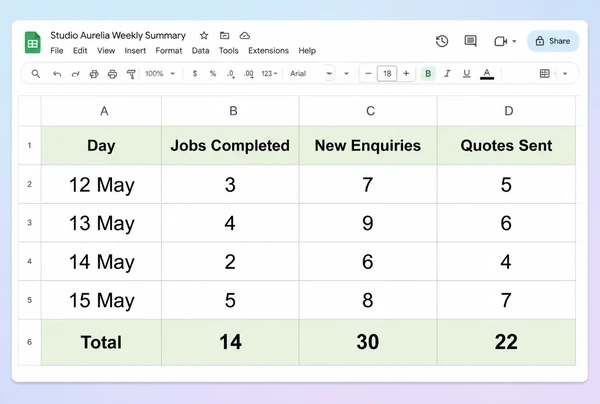The height and width of the screenshot is (404, 600).
Task: Open the Data menu
Action: pyautogui.click(x=201, y=50)
